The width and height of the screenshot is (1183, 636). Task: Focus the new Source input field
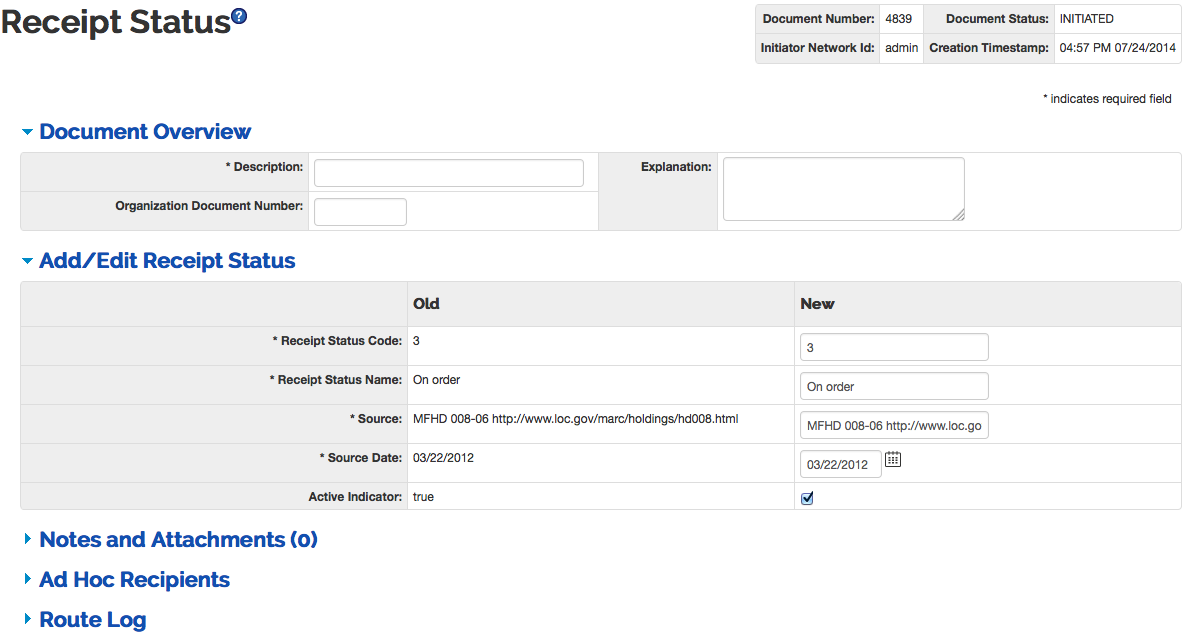893,426
